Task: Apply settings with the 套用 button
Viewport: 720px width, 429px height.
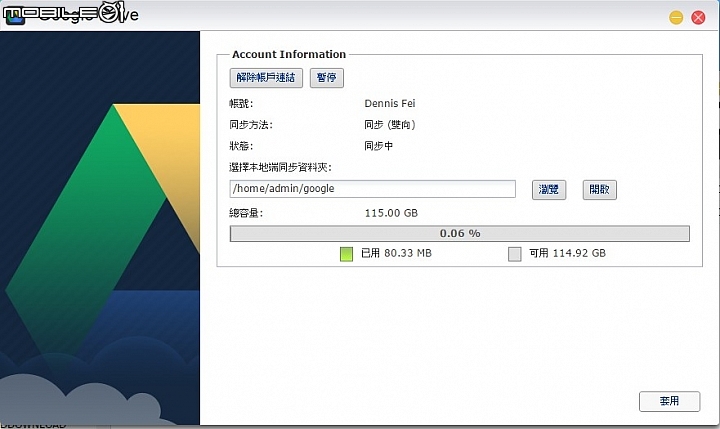Action: point(669,401)
